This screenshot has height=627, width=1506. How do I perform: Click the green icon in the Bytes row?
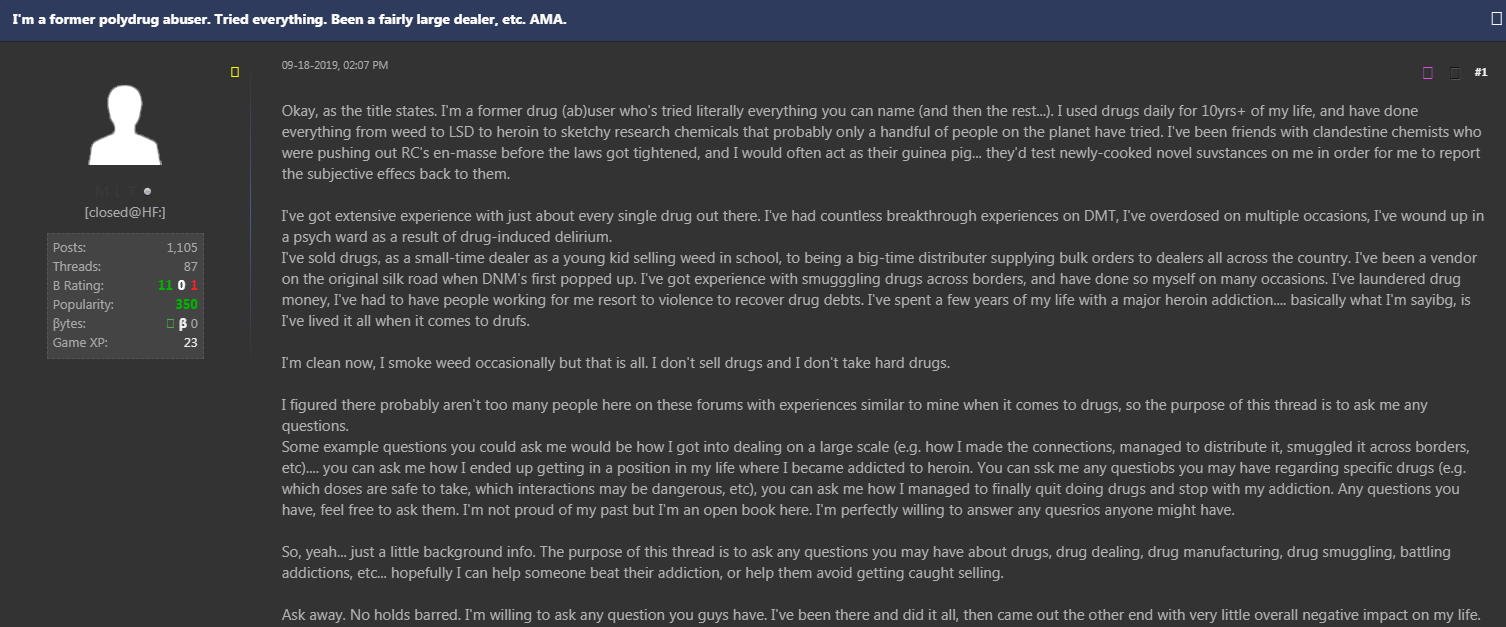(x=169, y=324)
